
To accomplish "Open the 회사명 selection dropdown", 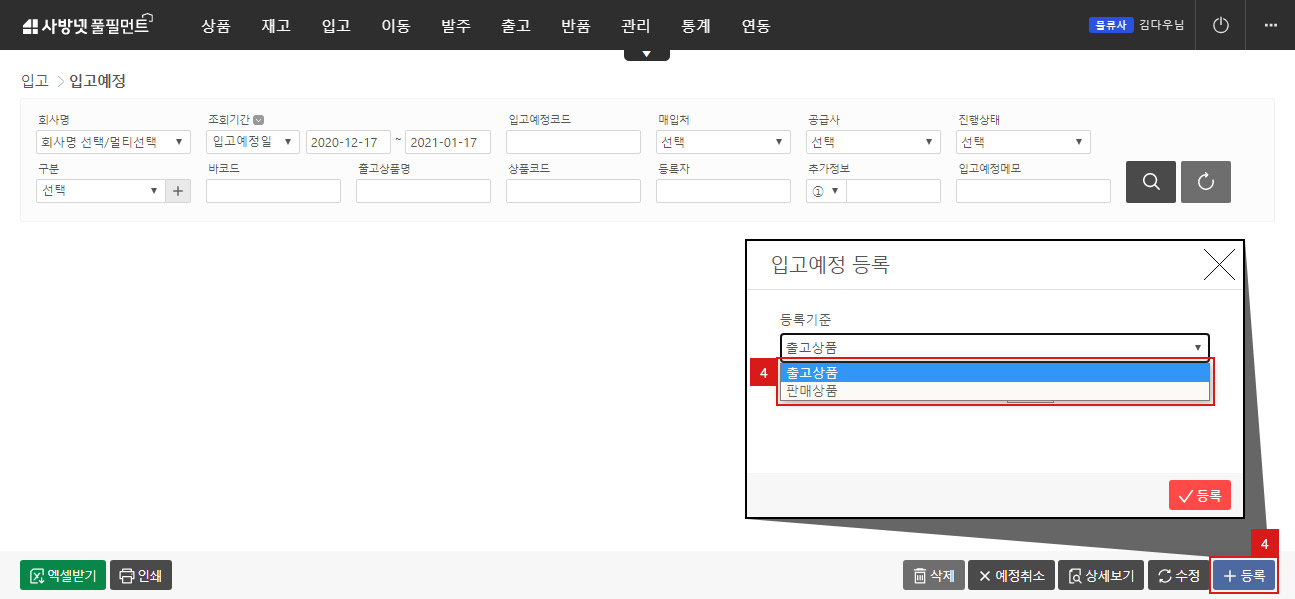I will tap(112, 142).
